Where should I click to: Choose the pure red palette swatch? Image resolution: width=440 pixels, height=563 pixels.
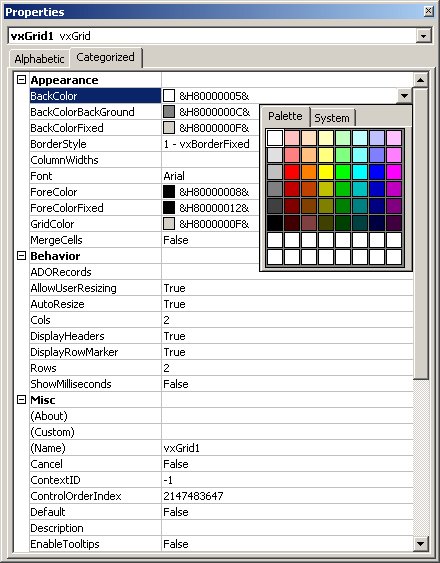pos(292,172)
